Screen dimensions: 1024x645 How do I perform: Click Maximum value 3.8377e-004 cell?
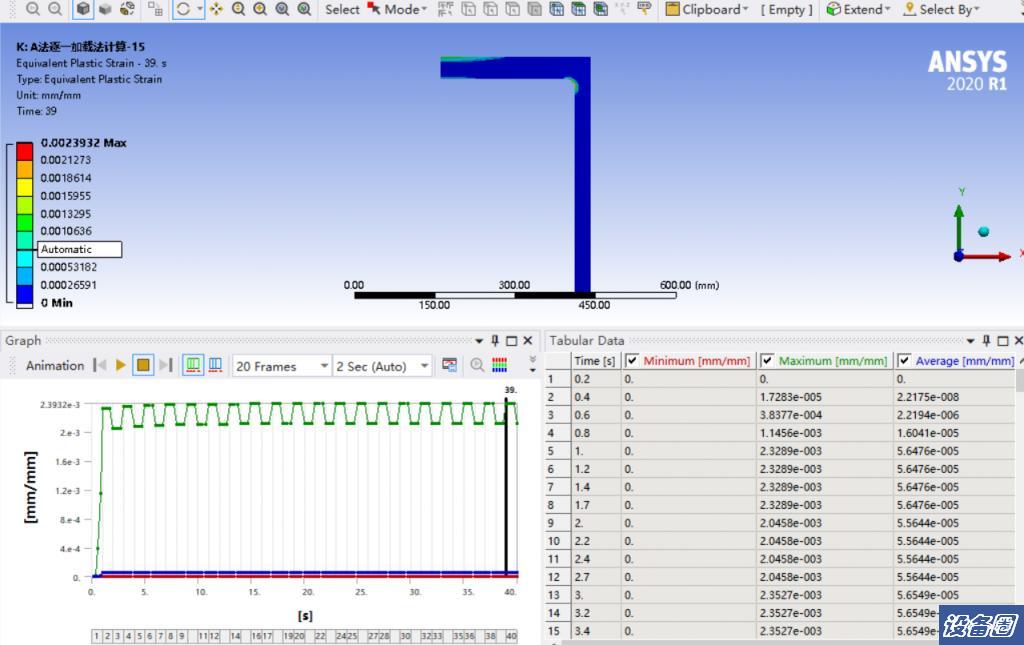click(825, 415)
